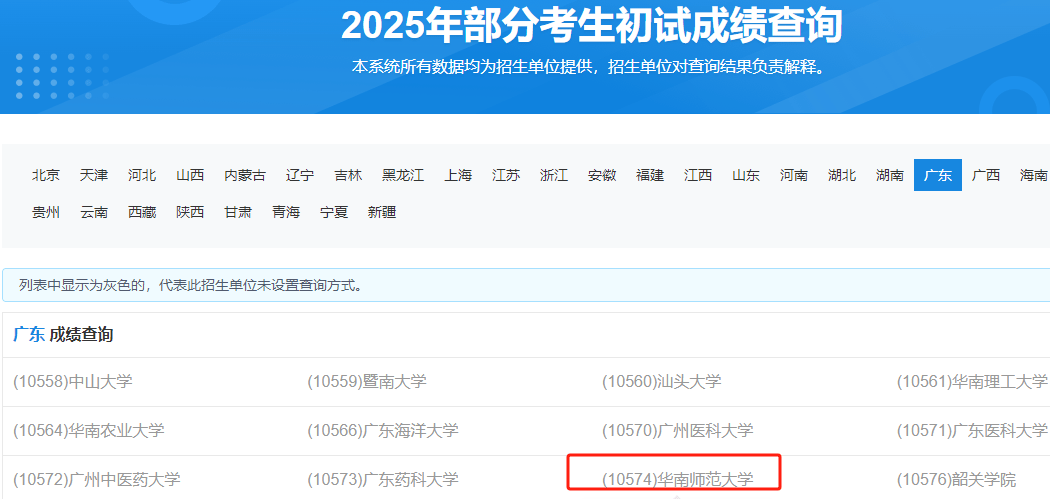Image resolution: width=1050 pixels, height=499 pixels.
Task: Select the 江西 province tab
Action: point(698,175)
